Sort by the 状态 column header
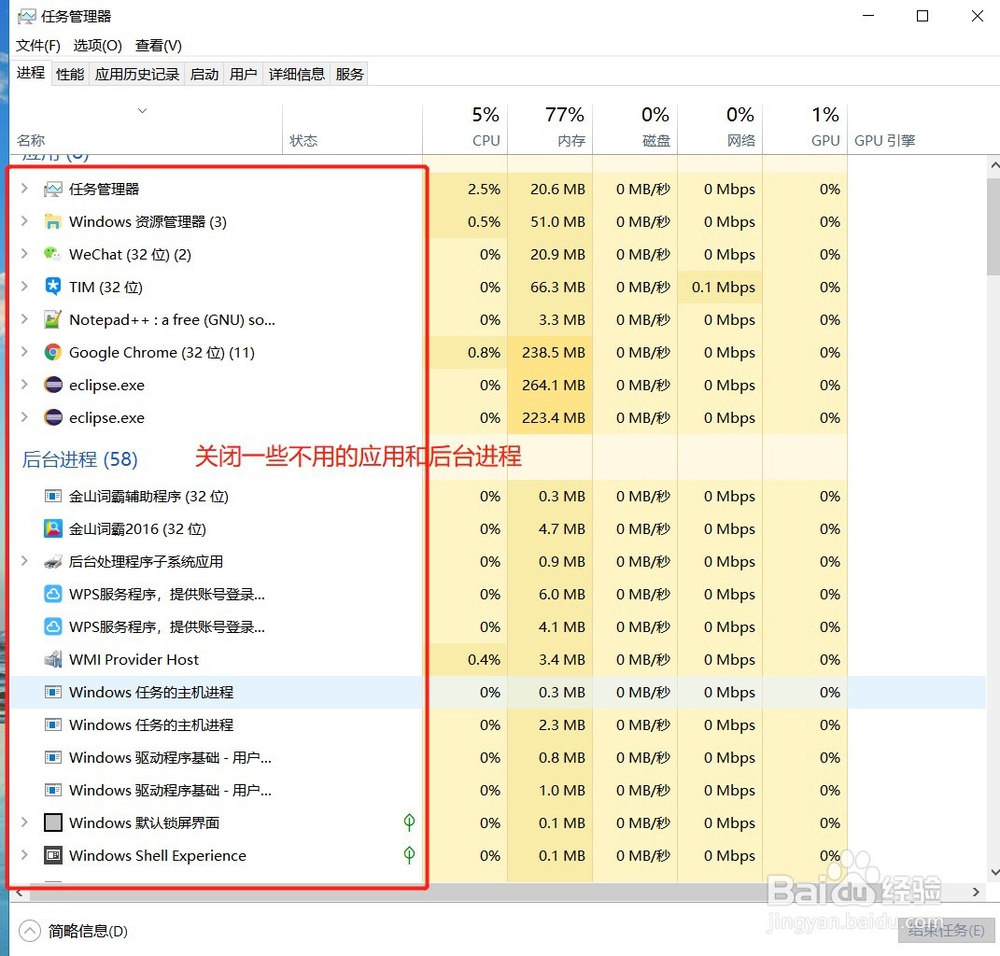The height and width of the screenshot is (956, 1000). point(352,128)
